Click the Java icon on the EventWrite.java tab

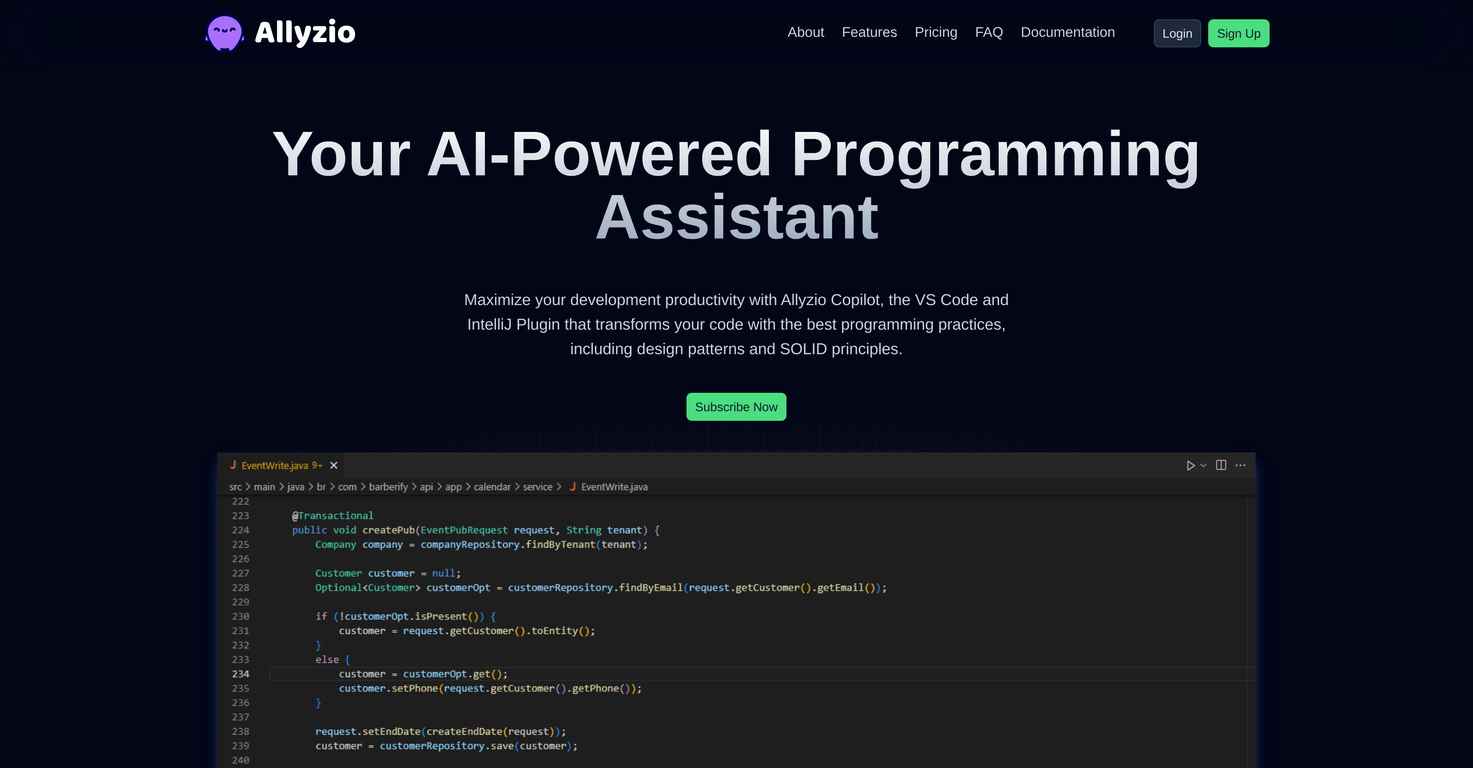point(233,465)
